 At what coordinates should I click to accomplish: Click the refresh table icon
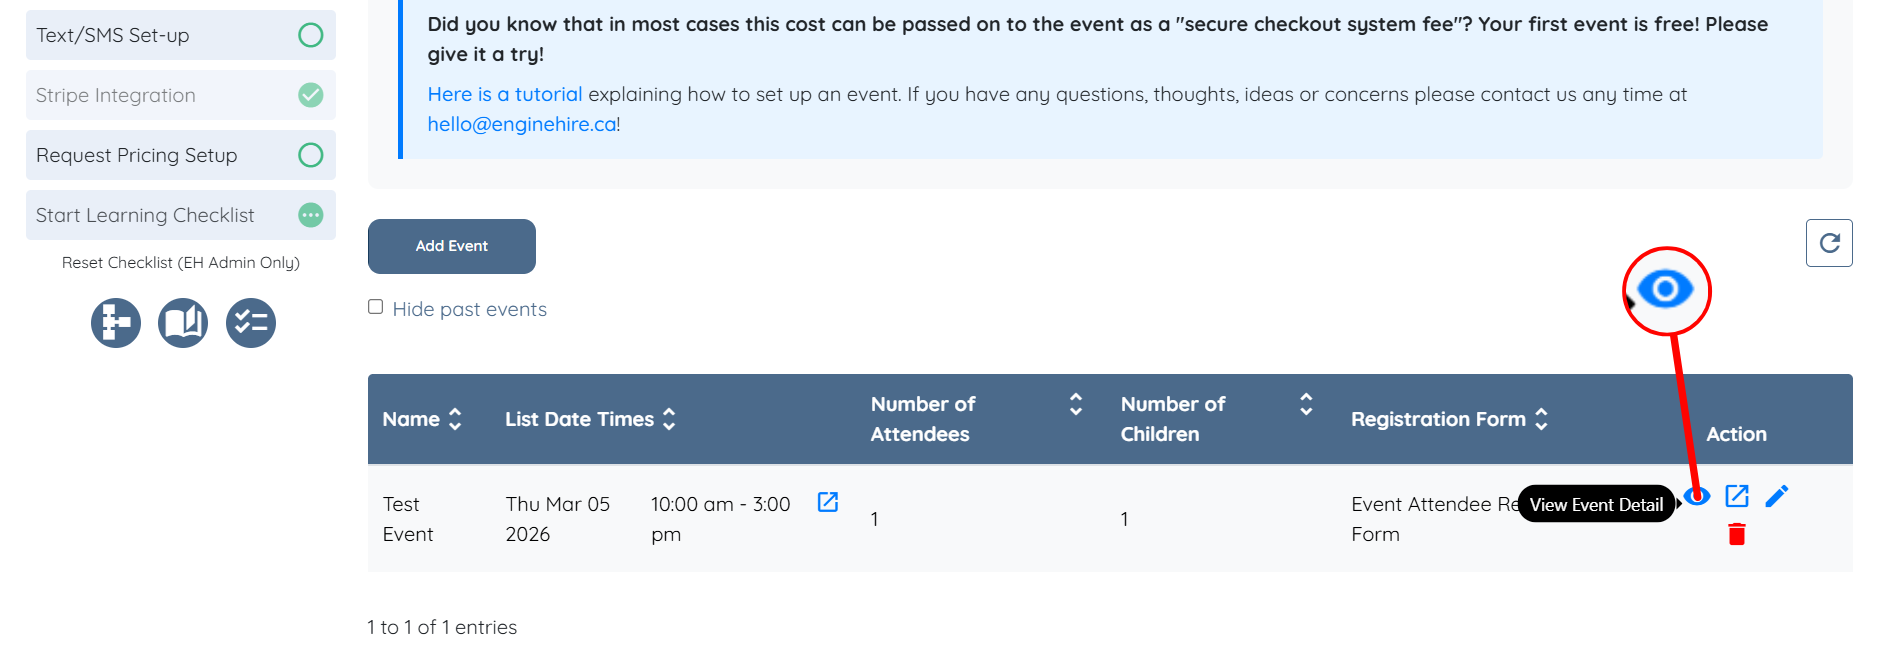[x=1829, y=243]
